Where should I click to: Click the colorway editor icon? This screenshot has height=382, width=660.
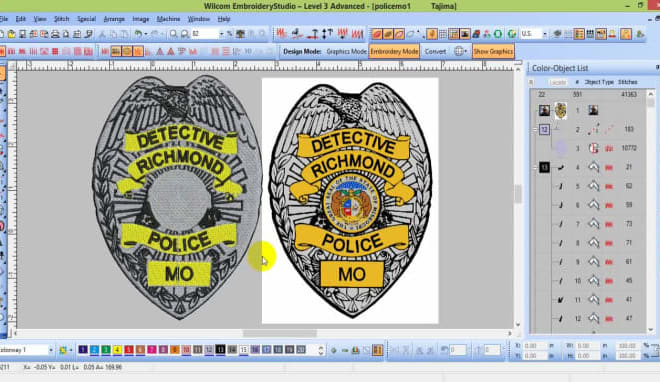coord(63,350)
